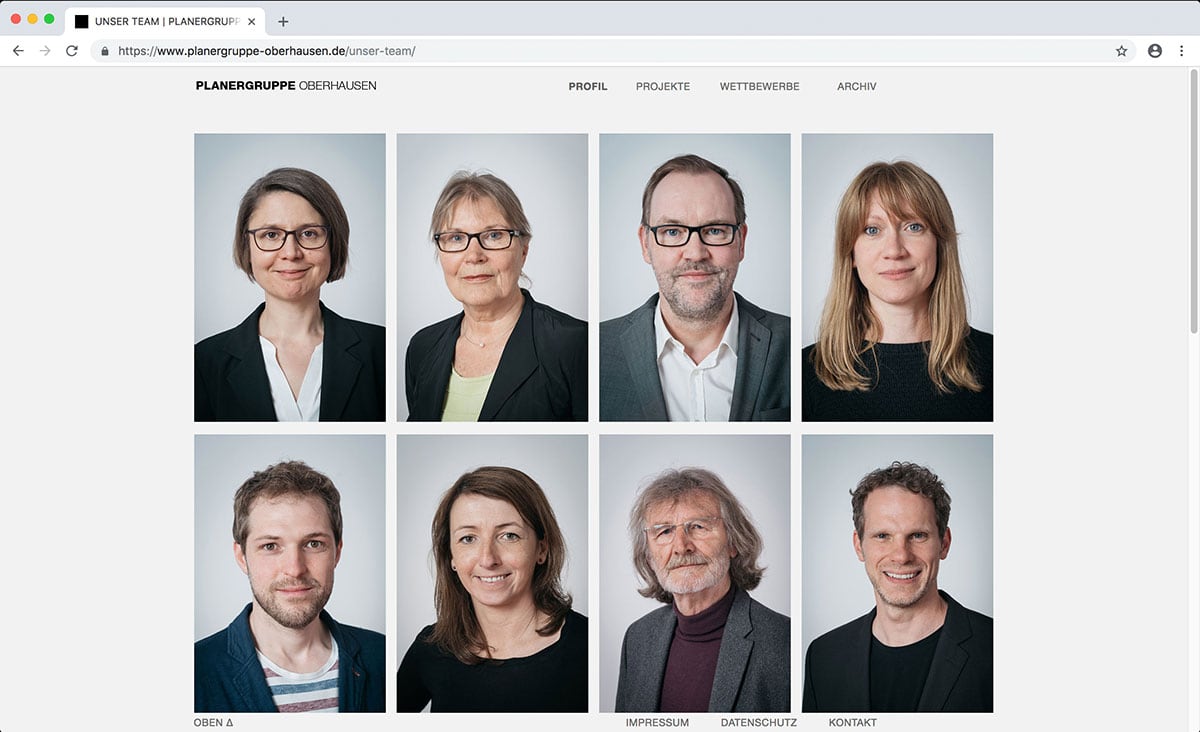Reload the current page
1200x732 pixels.
(72, 51)
